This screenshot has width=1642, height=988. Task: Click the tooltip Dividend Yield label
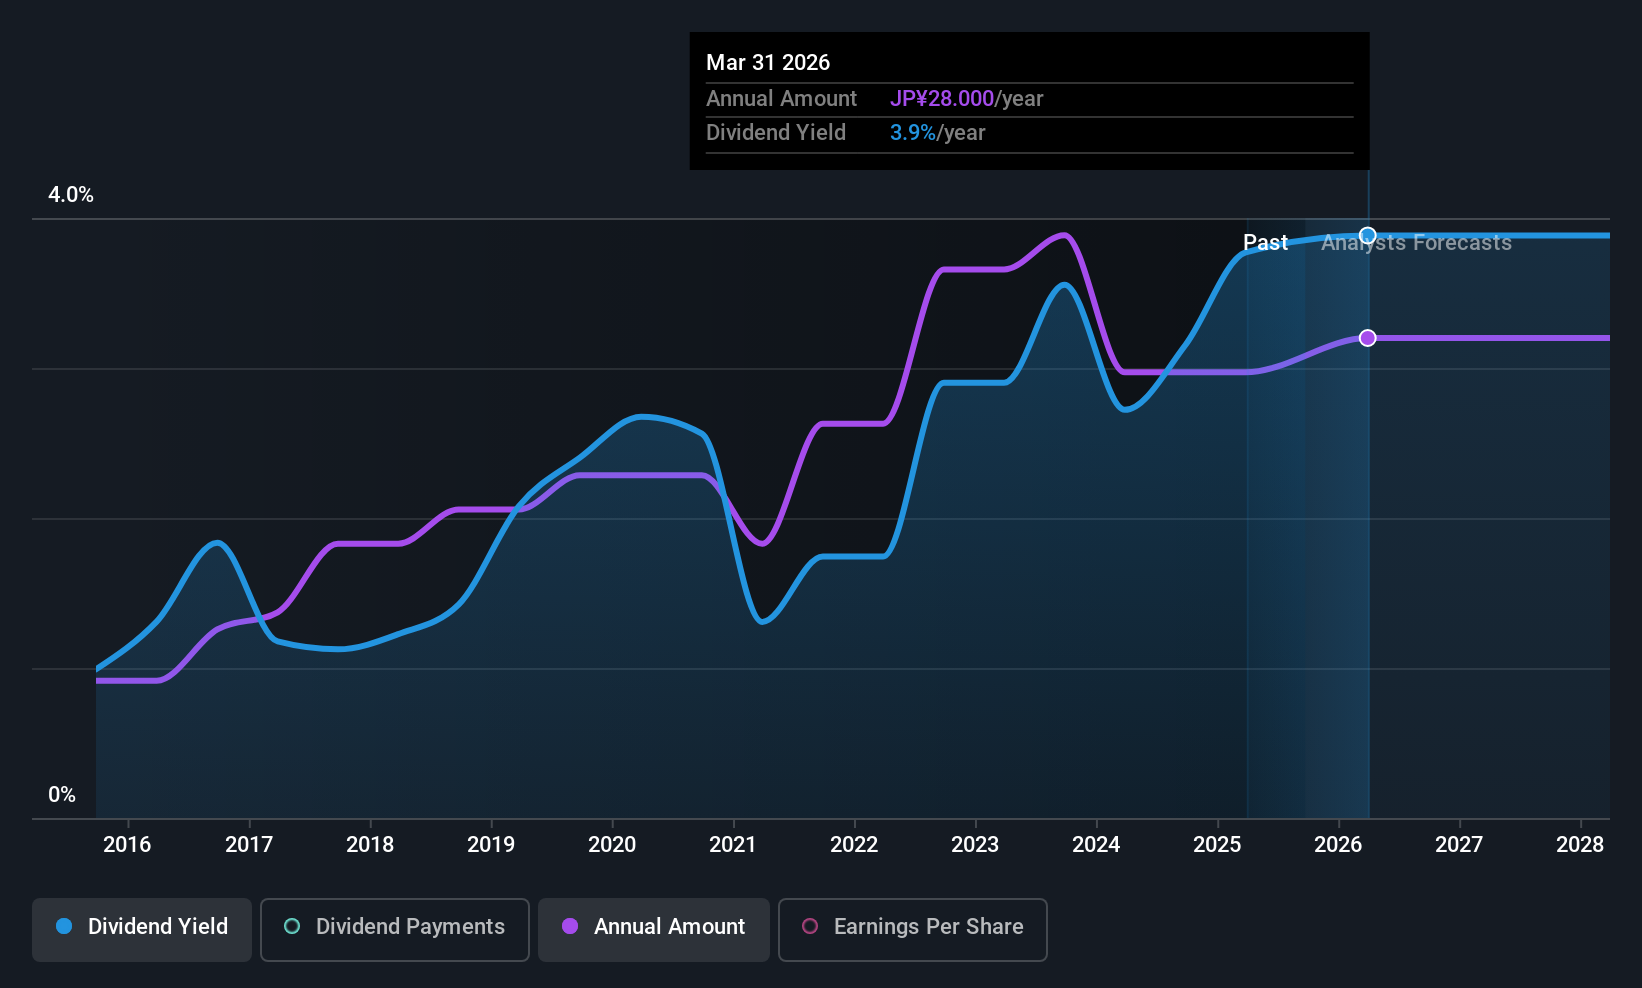tap(776, 132)
